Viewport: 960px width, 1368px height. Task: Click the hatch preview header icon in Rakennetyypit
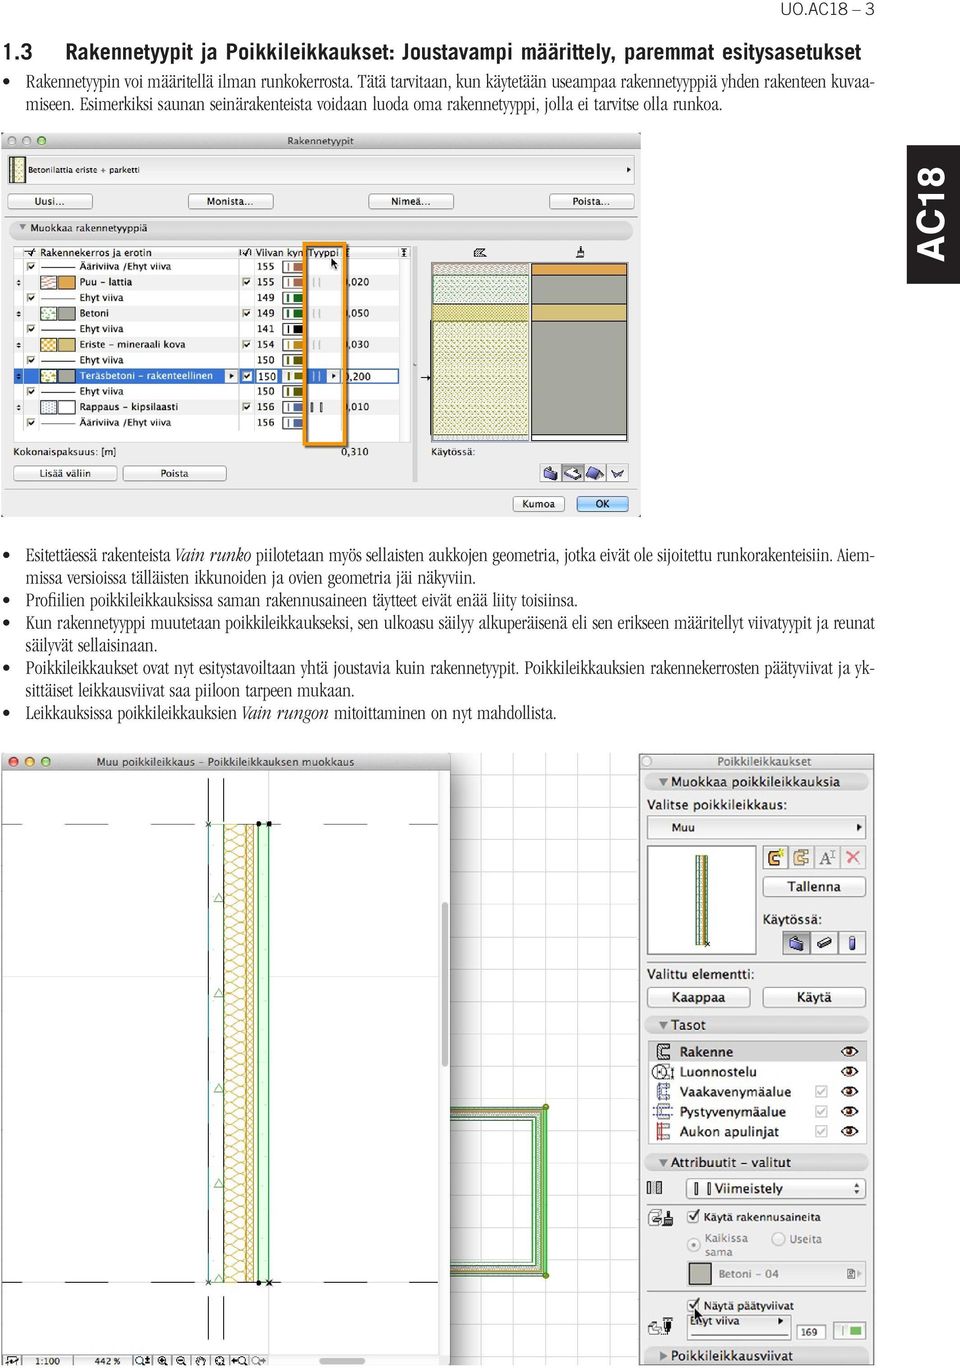[x=480, y=253]
